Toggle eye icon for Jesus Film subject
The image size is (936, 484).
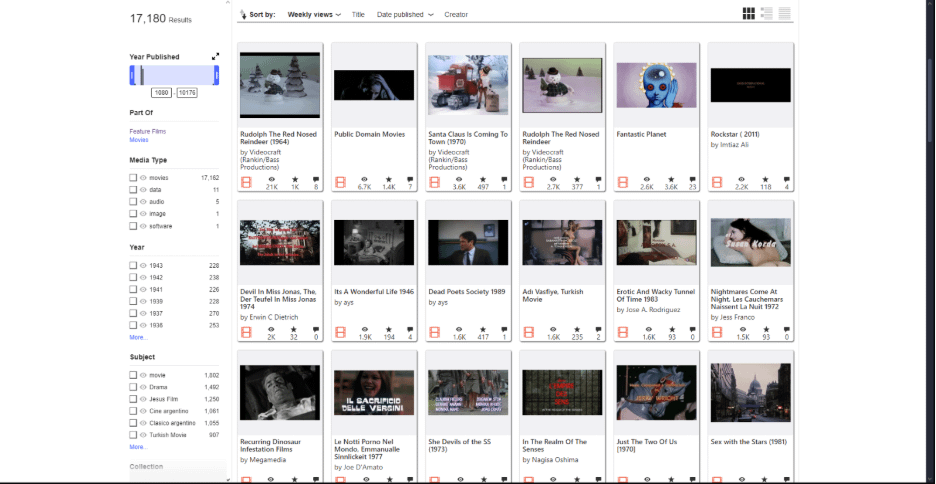coord(143,399)
